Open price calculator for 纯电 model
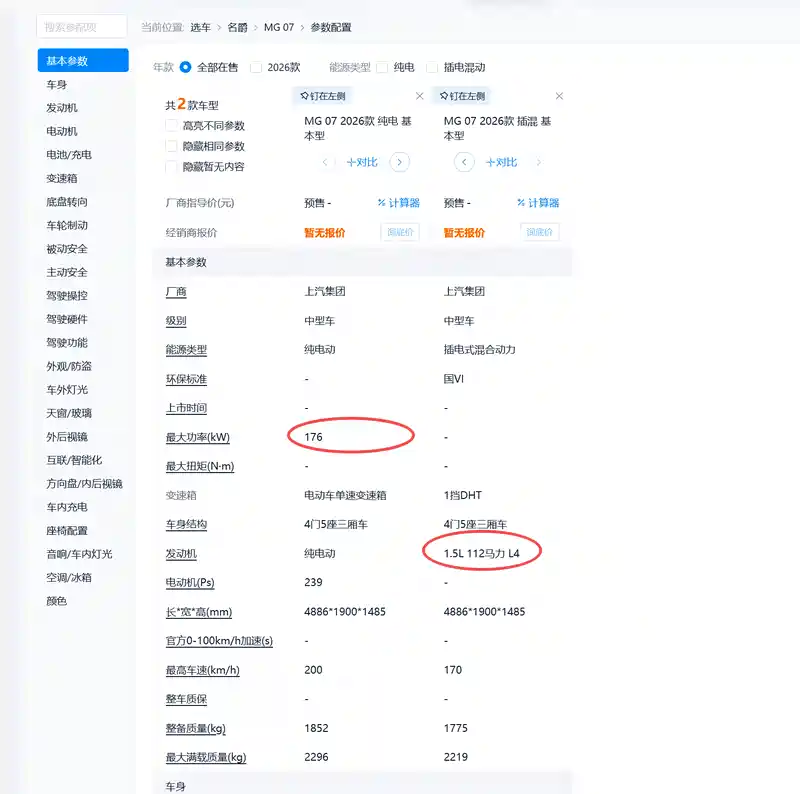 tap(399, 203)
